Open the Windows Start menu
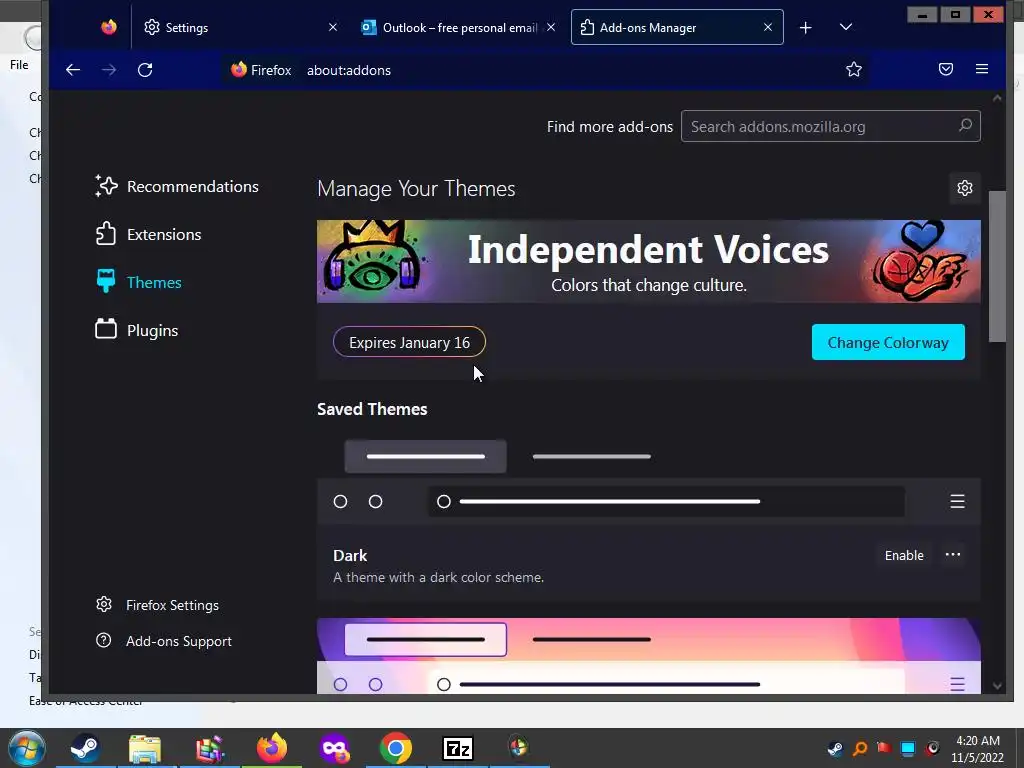The image size is (1024, 768). [27, 748]
